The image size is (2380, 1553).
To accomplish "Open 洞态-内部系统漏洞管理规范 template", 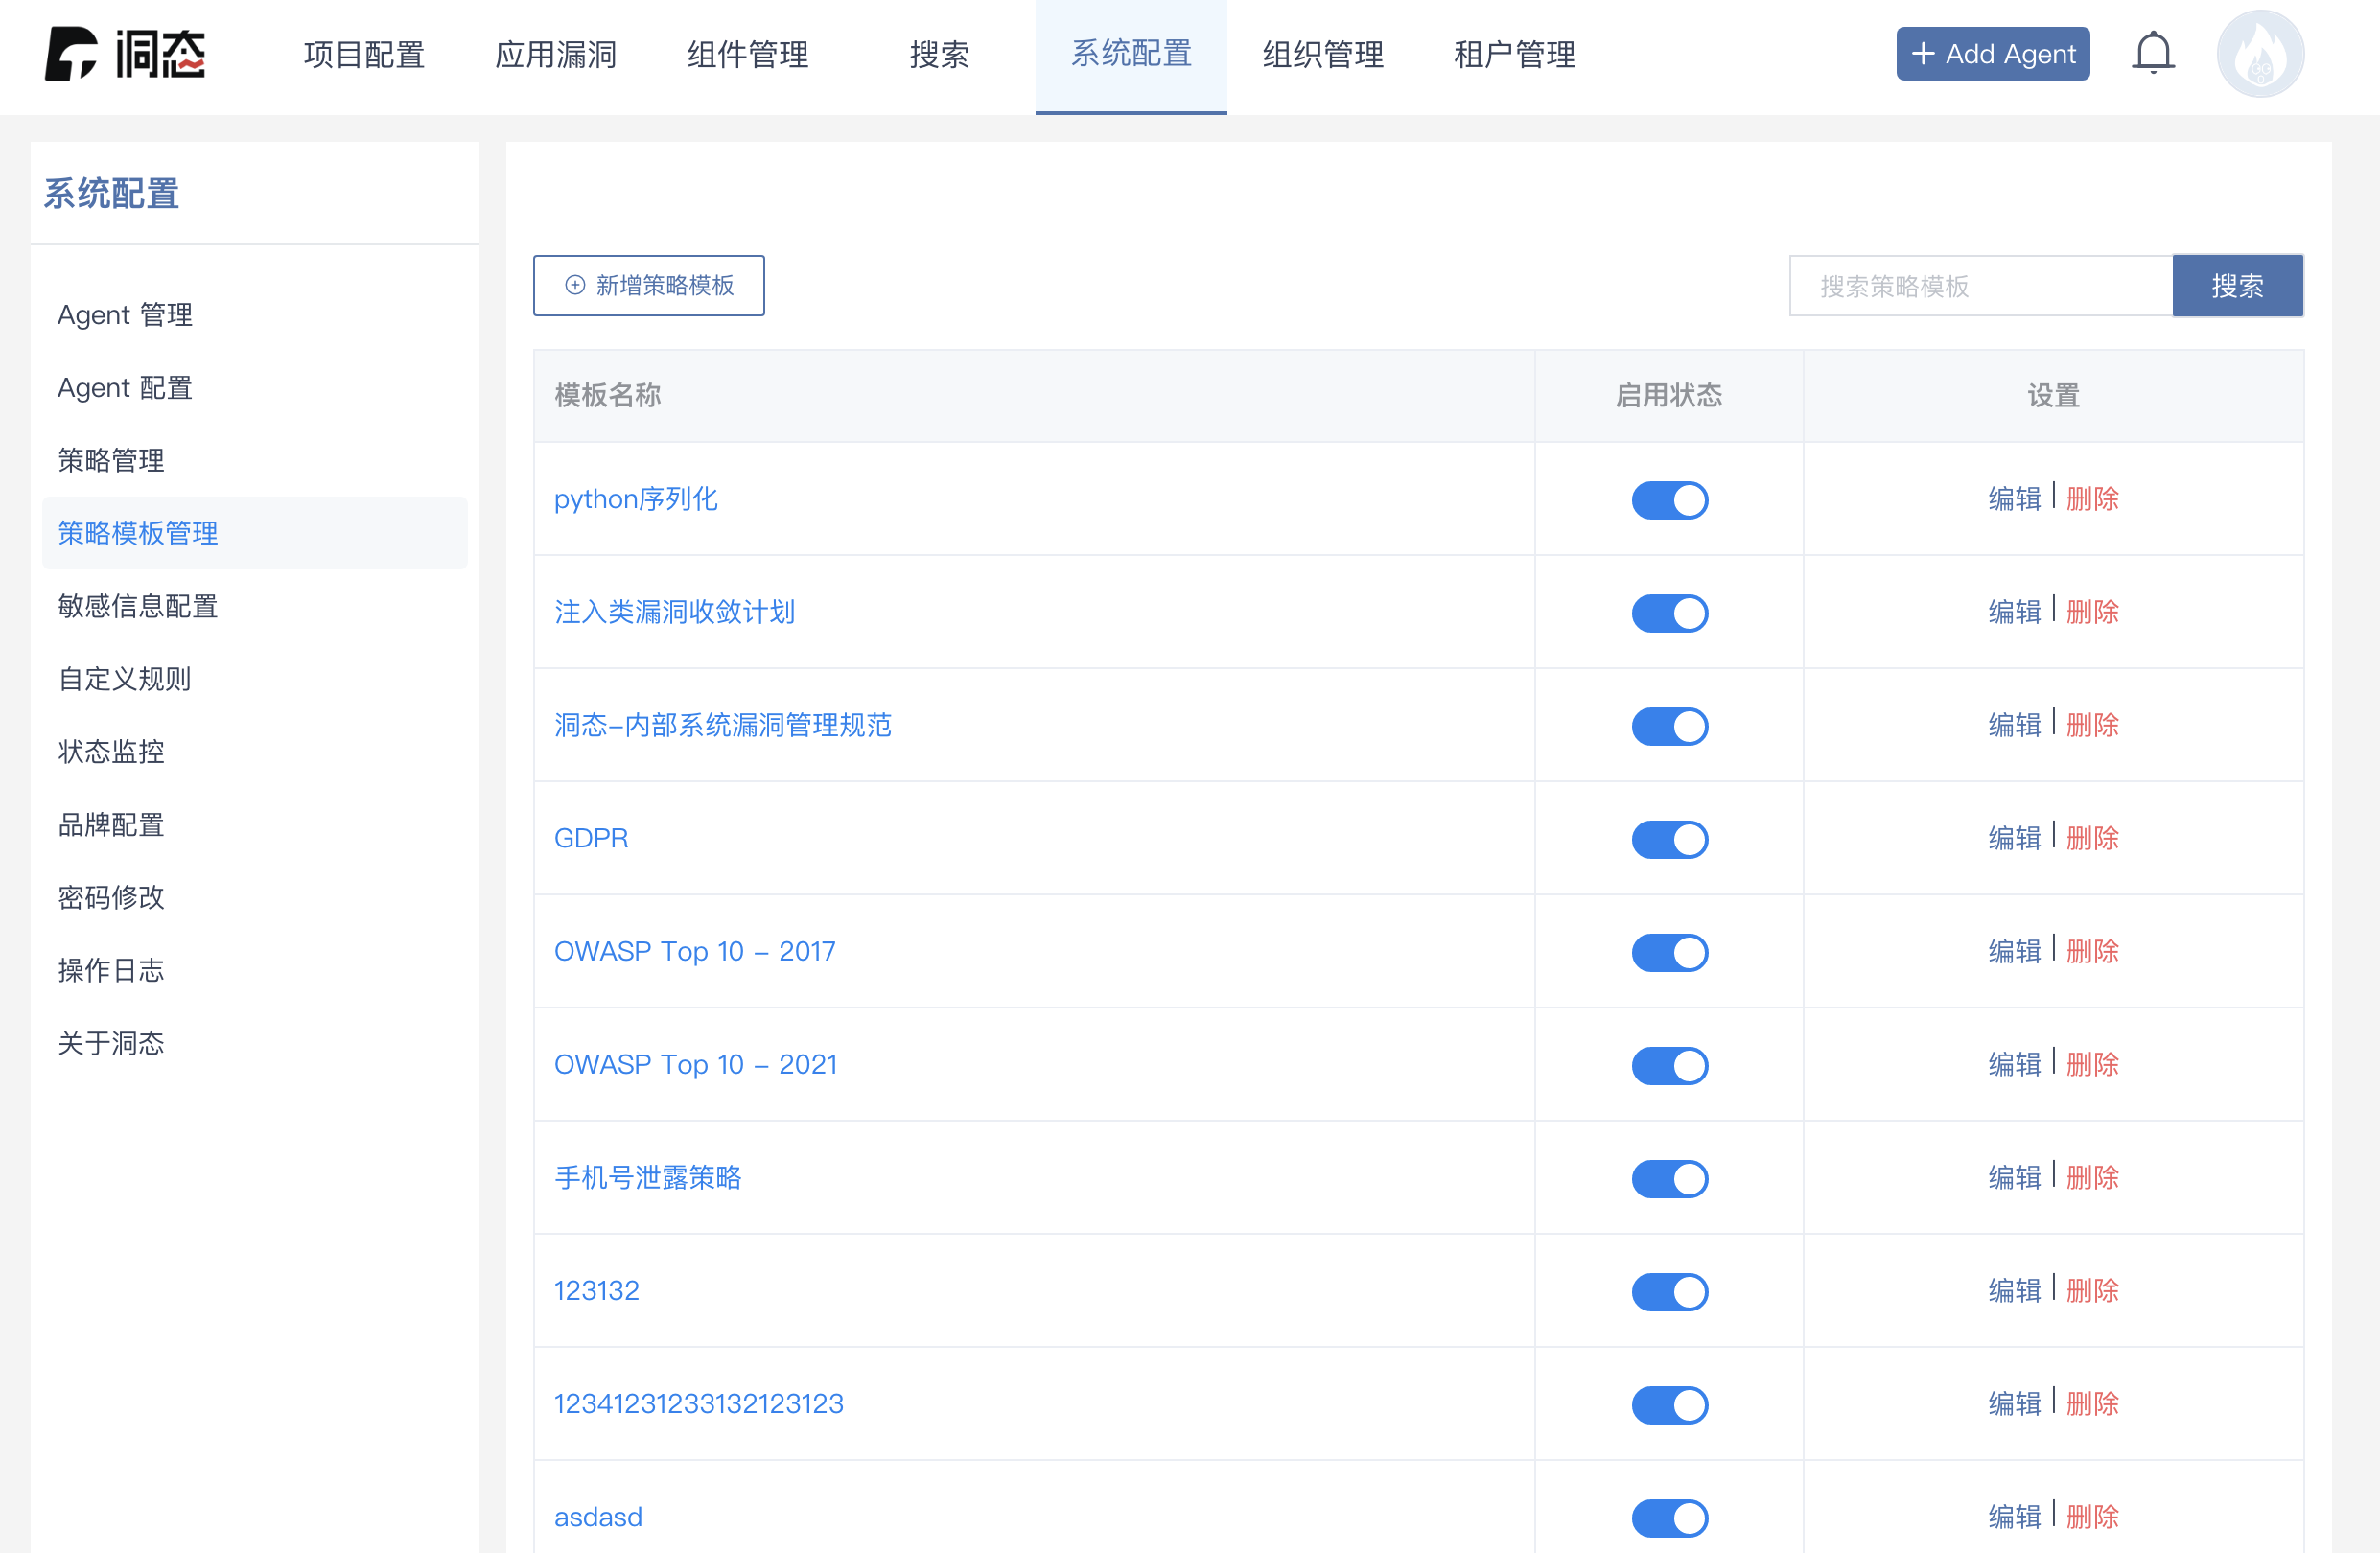I will (x=723, y=725).
